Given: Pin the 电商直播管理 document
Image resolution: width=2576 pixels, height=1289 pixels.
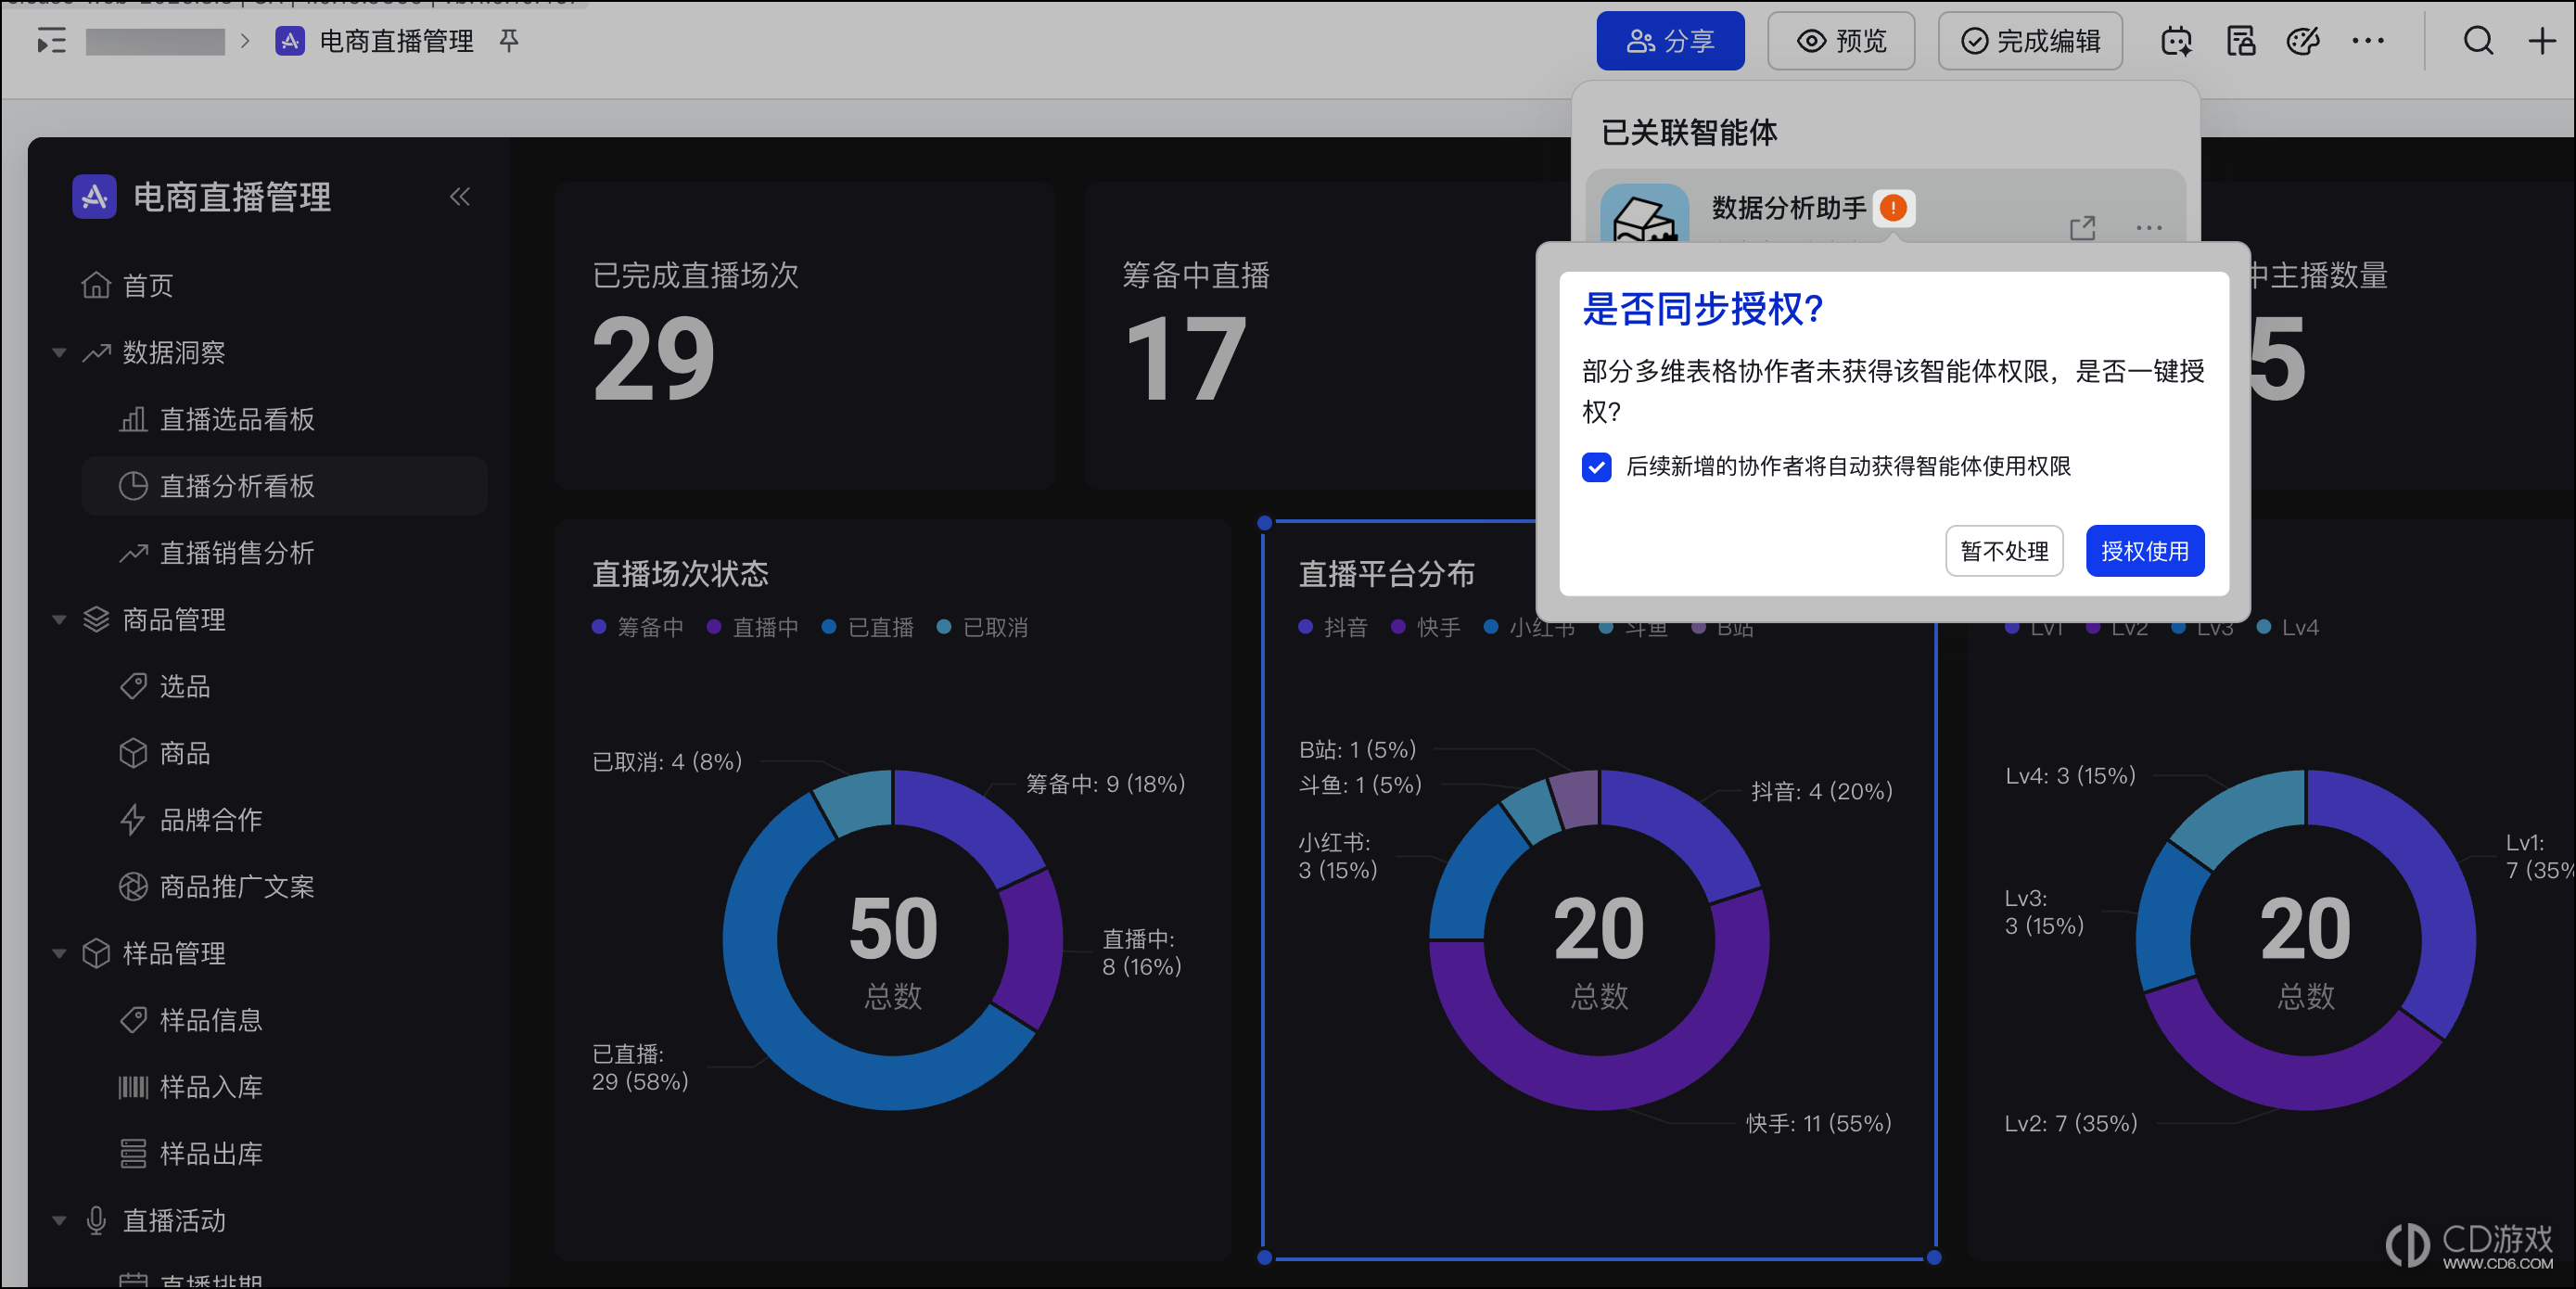Looking at the screenshot, I should pos(509,41).
